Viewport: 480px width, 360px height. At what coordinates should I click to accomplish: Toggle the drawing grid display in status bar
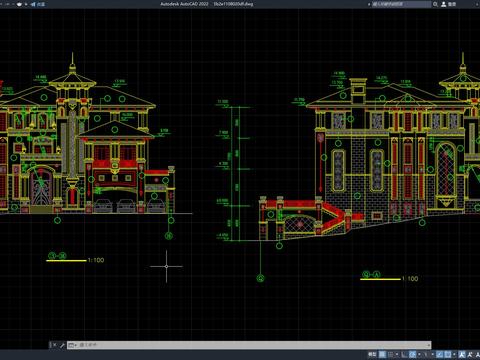(x=382, y=354)
